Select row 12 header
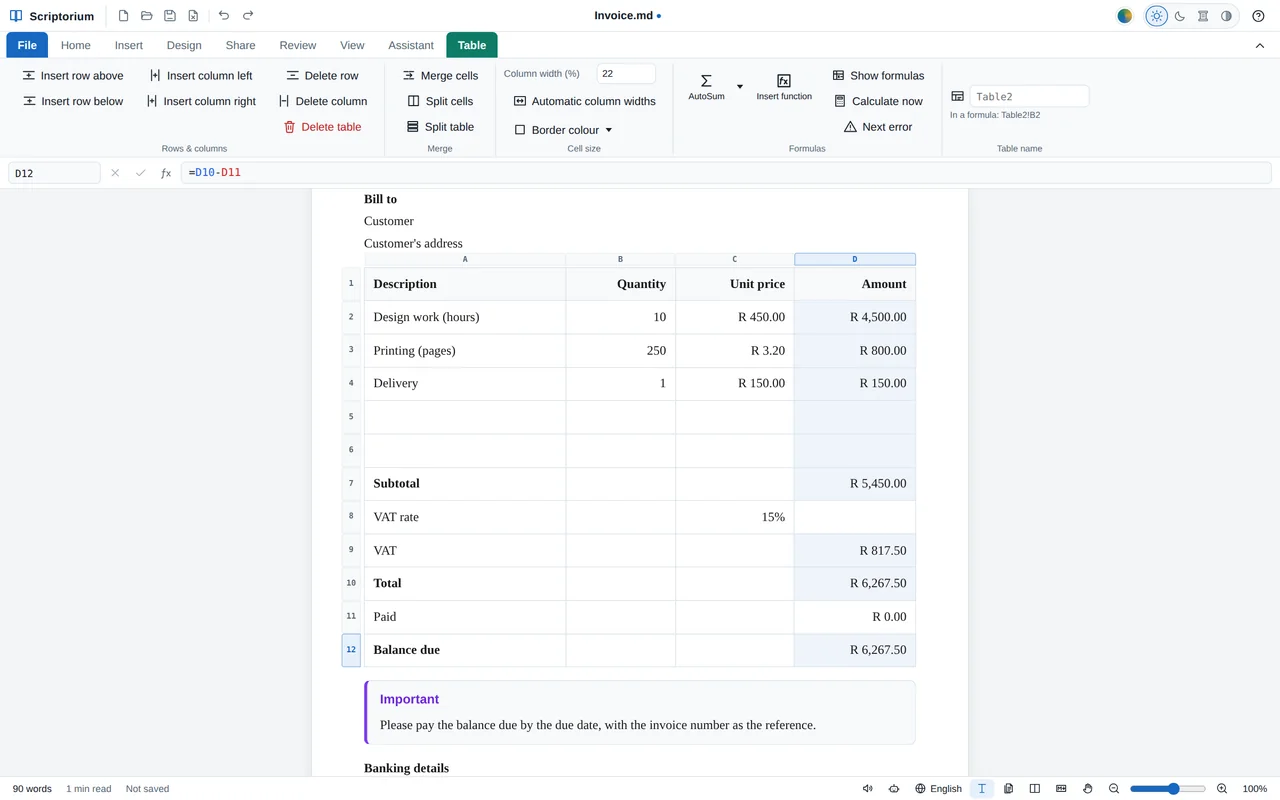 pyautogui.click(x=351, y=650)
